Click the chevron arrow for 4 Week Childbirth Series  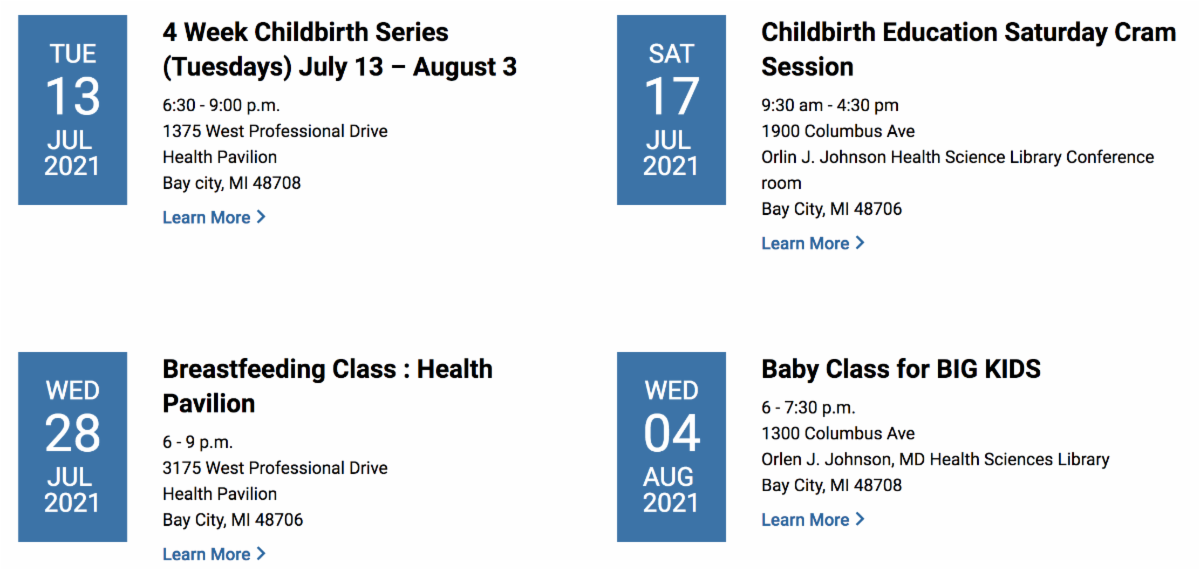point(261,217)
